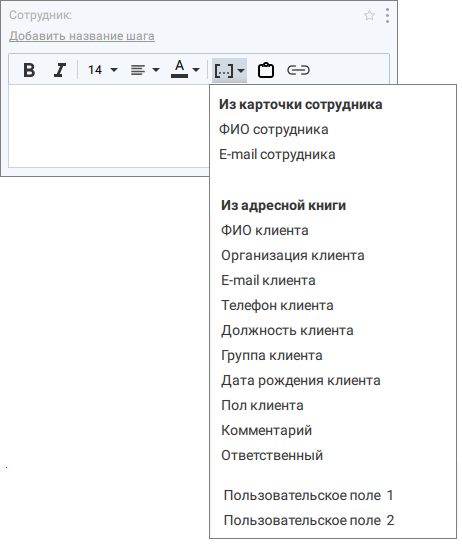Insert 'Пользовательское поле 1'
This screenshot has height=546, width=462.
[308, 496]
